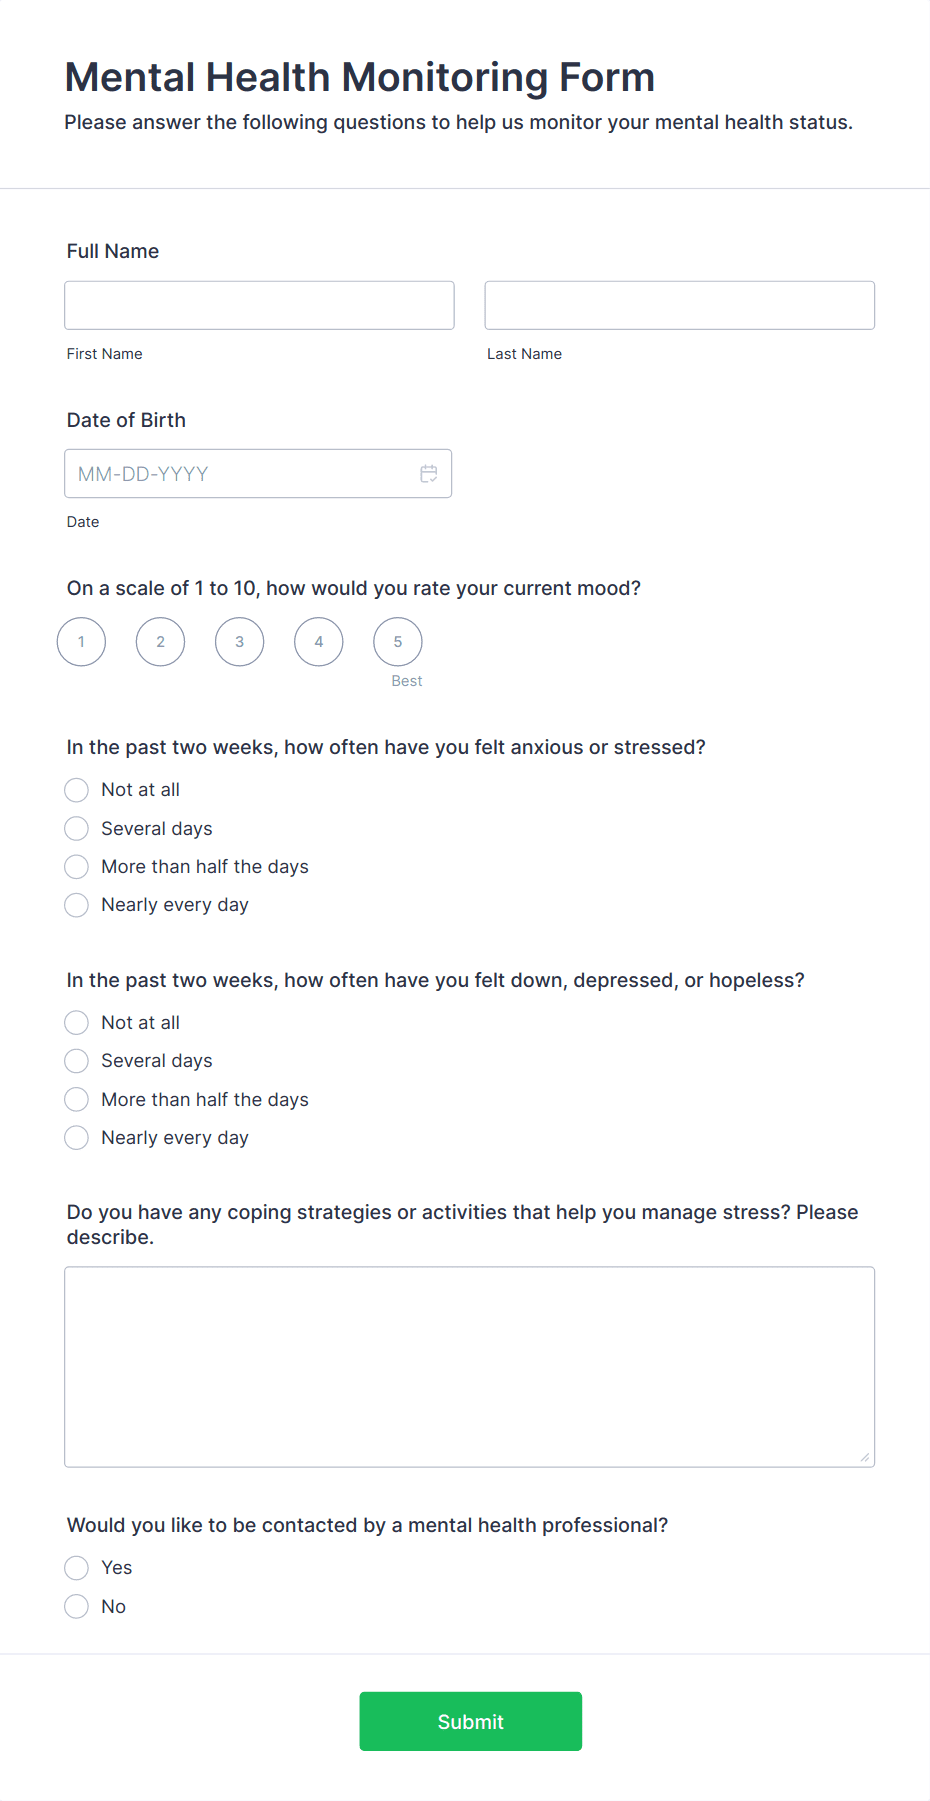
Task: Click the green Submit button
Action: click(x=471, y=1722)
